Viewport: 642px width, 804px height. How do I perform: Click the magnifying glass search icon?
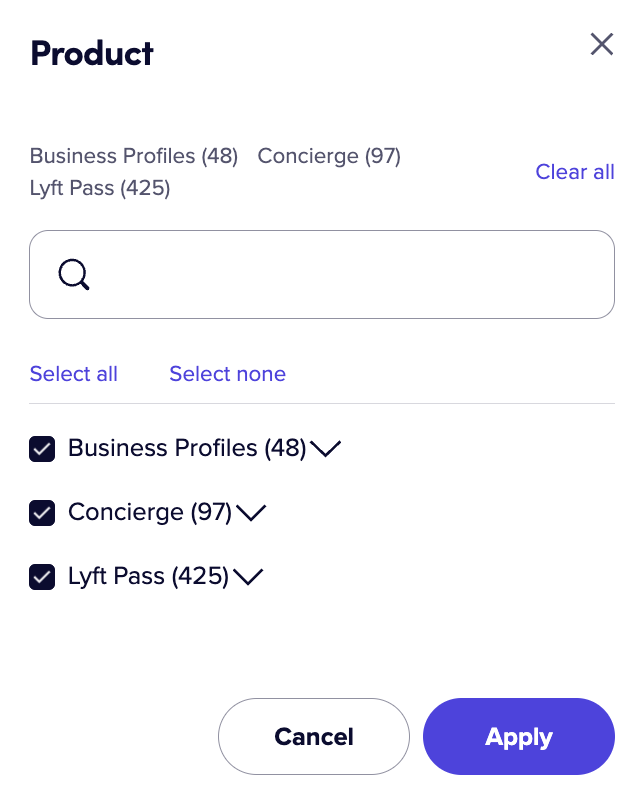tap(74, 275)
